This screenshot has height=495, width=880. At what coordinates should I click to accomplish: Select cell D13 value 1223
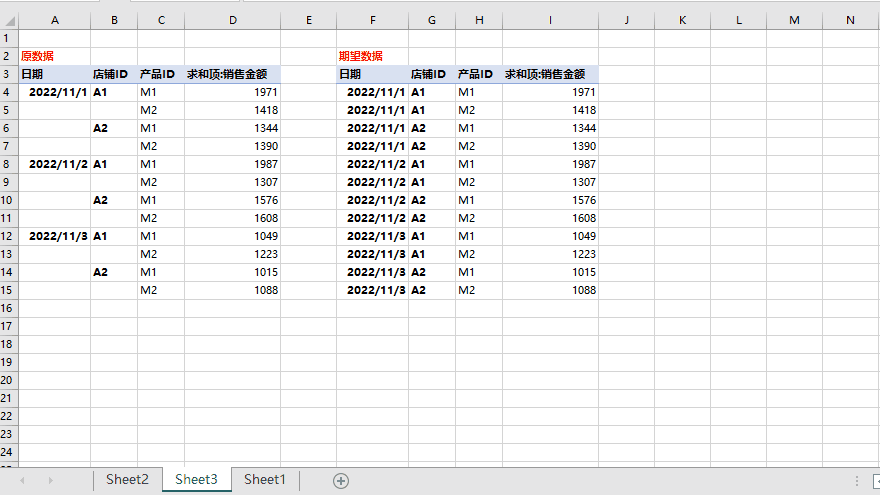pos(232,254)
